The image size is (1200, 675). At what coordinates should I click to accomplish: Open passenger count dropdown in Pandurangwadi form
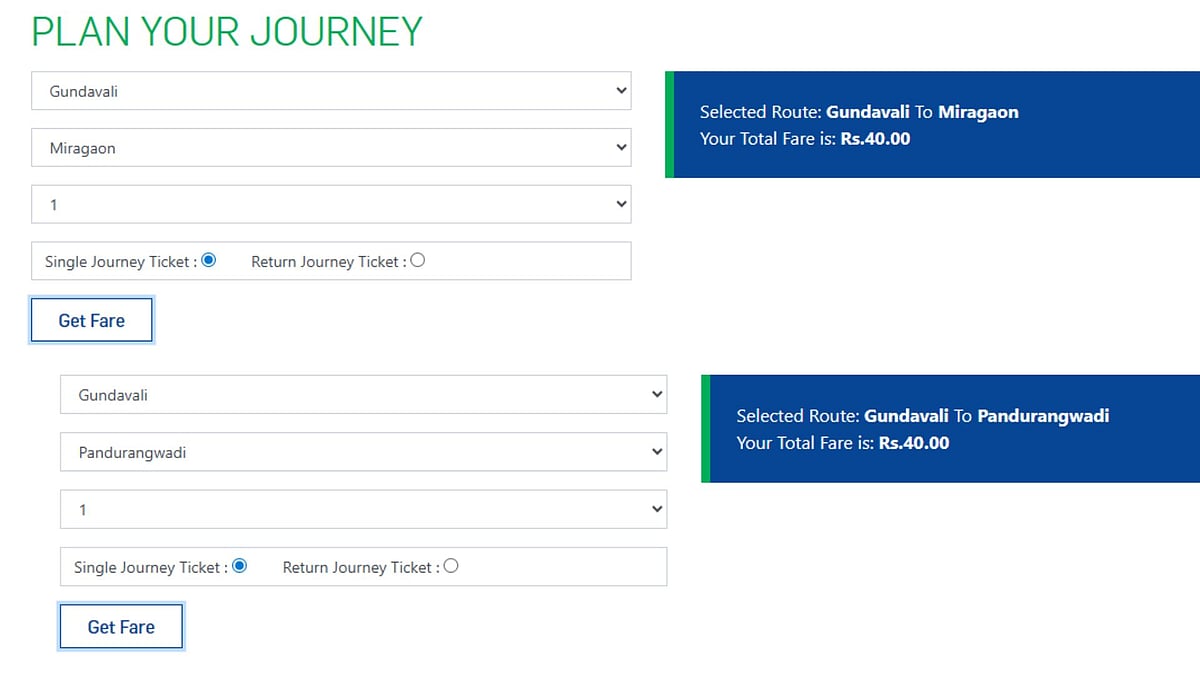pyautogui.click(x=363, y=510)
